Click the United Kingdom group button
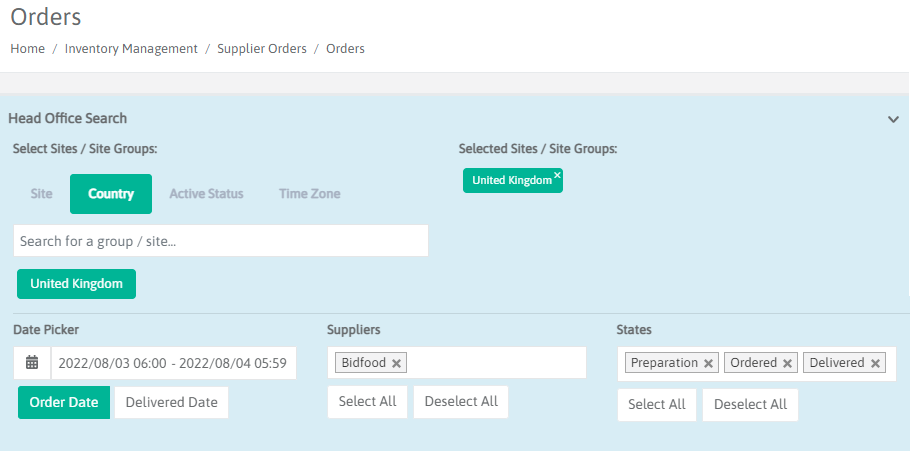 (76, 284)
